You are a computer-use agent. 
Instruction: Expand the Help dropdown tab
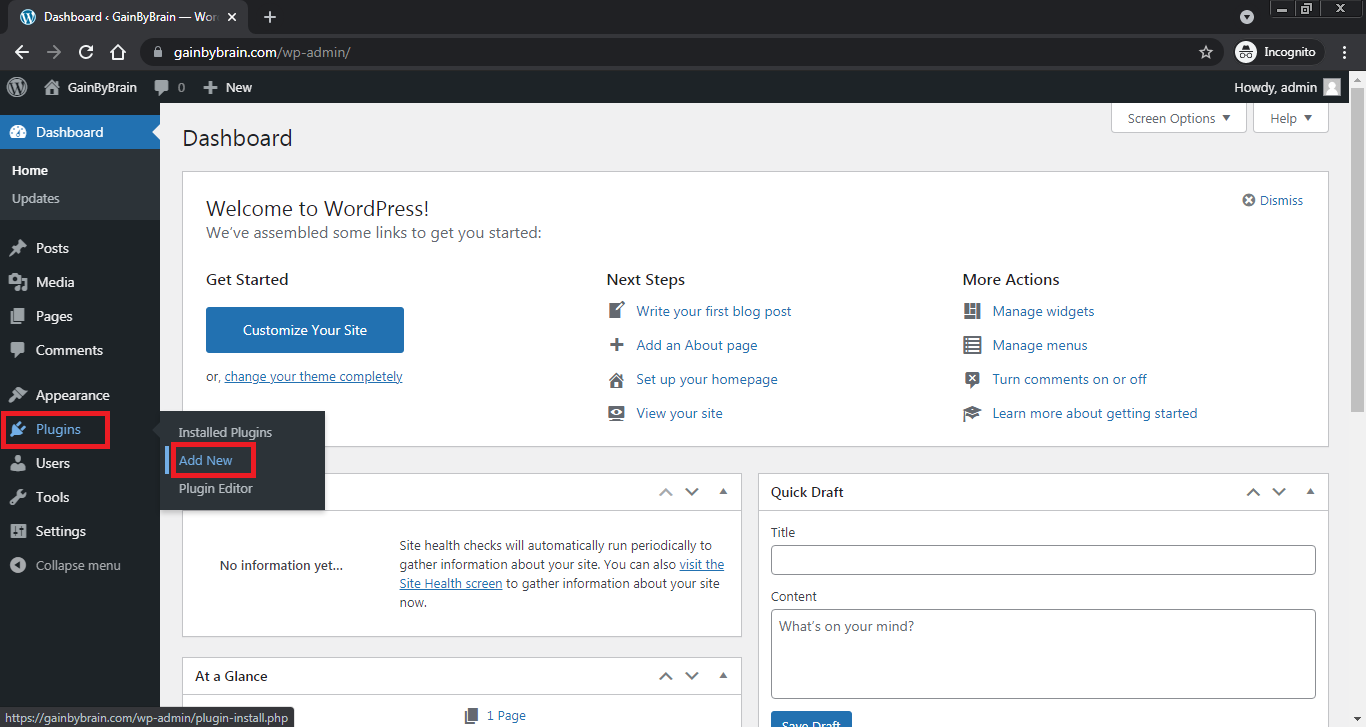pos(1291,118)
